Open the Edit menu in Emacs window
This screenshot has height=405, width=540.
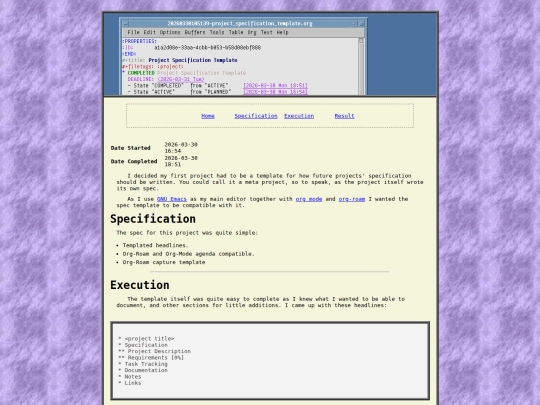tap(149, 32)
